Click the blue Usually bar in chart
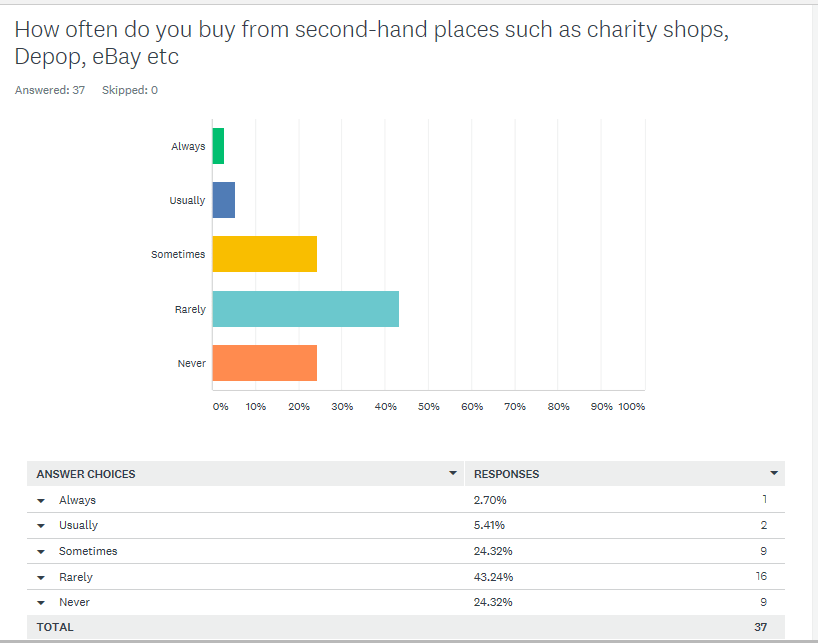Screen dimensions: 818x643 [x=224, y=200]
